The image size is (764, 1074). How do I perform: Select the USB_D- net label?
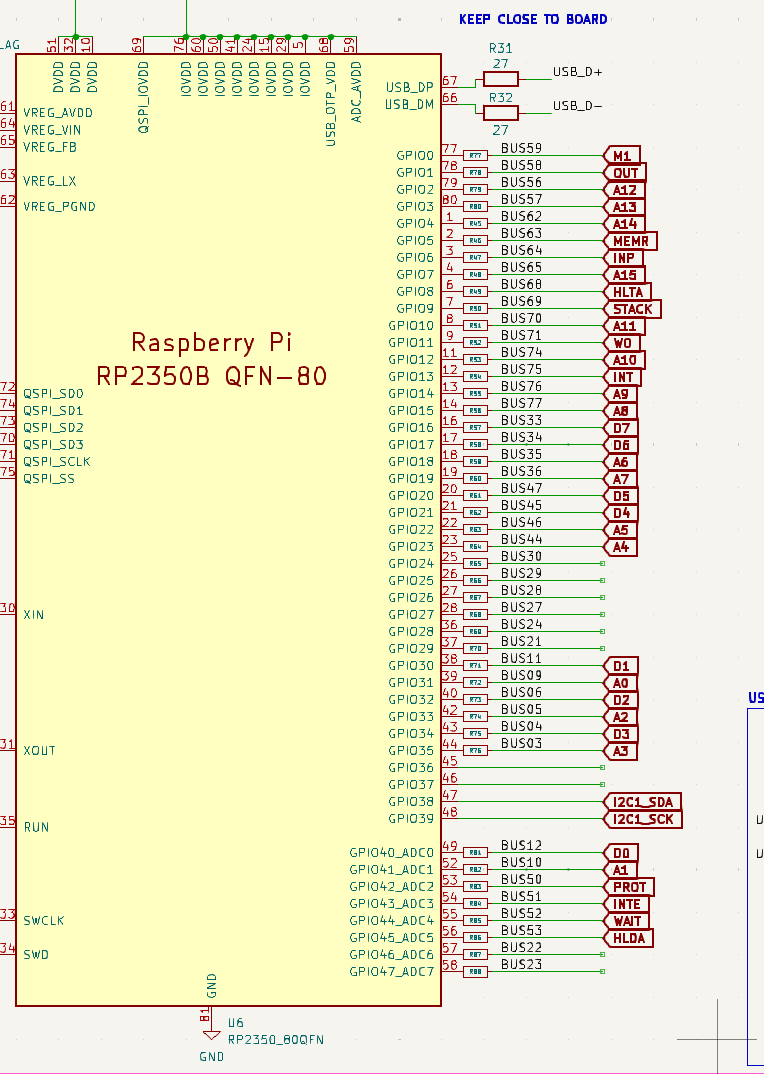(x=577, y=105)
